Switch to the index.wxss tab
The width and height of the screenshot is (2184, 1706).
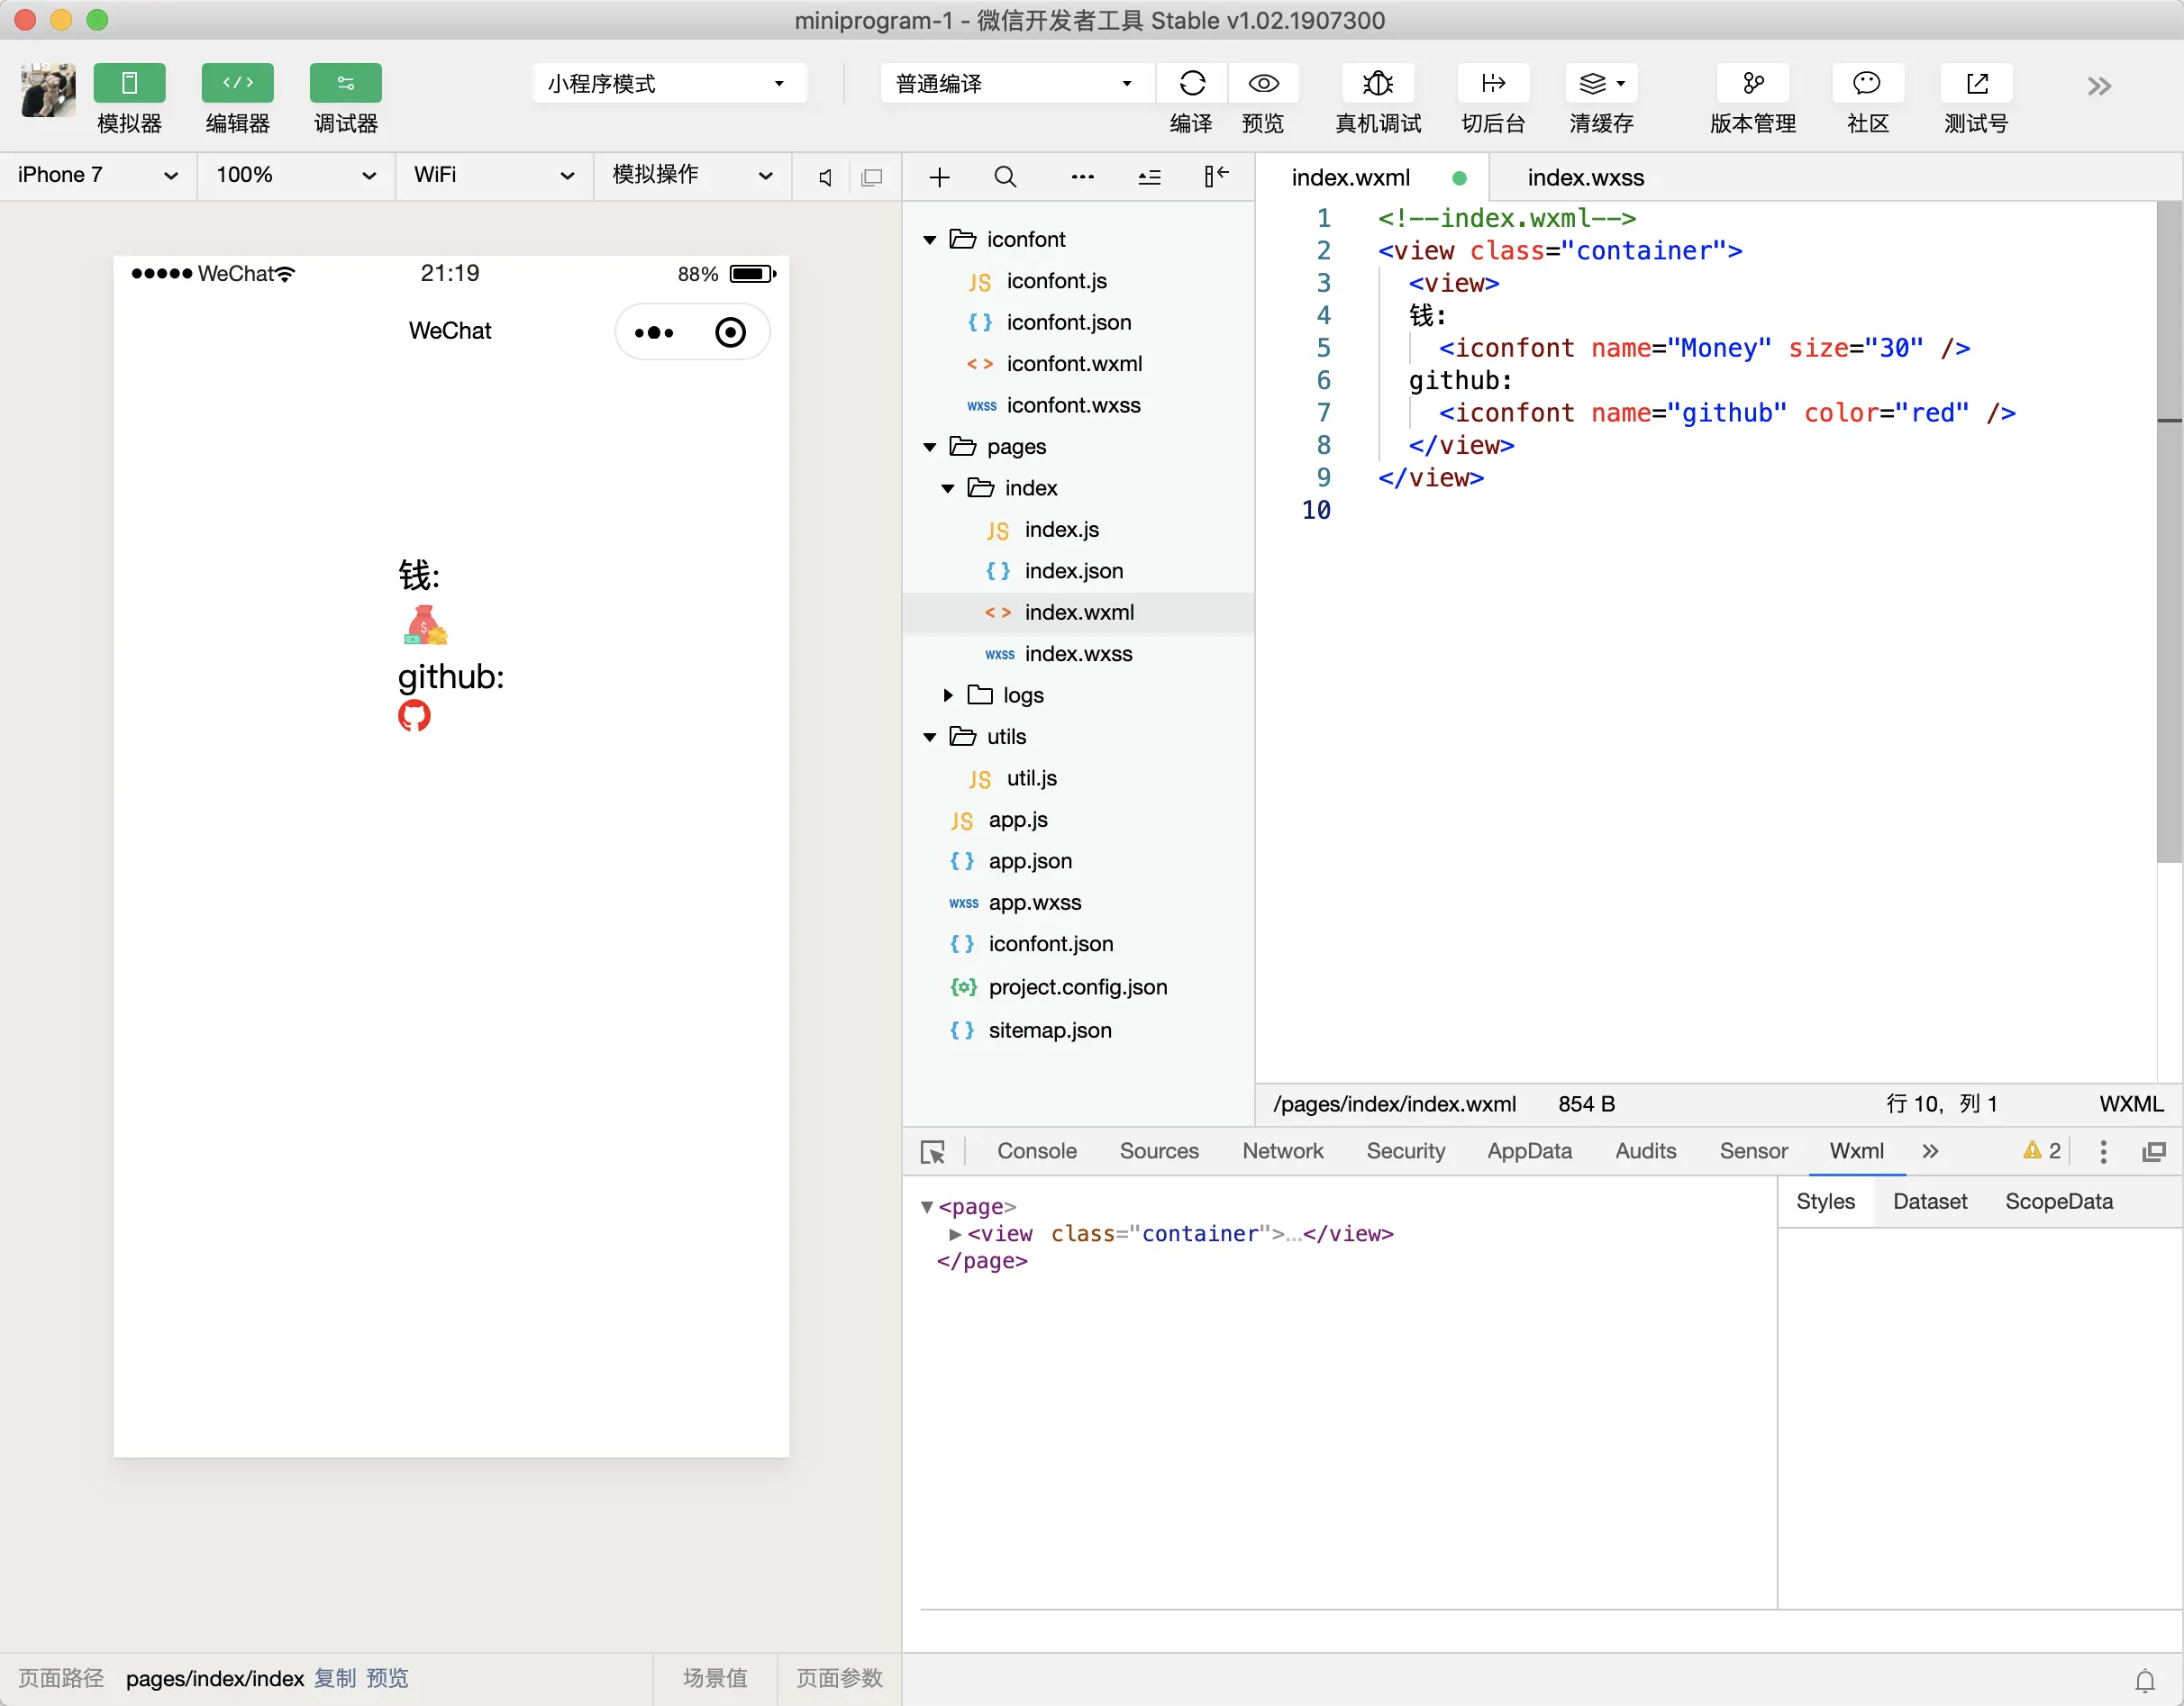(x=1585, y=178)
